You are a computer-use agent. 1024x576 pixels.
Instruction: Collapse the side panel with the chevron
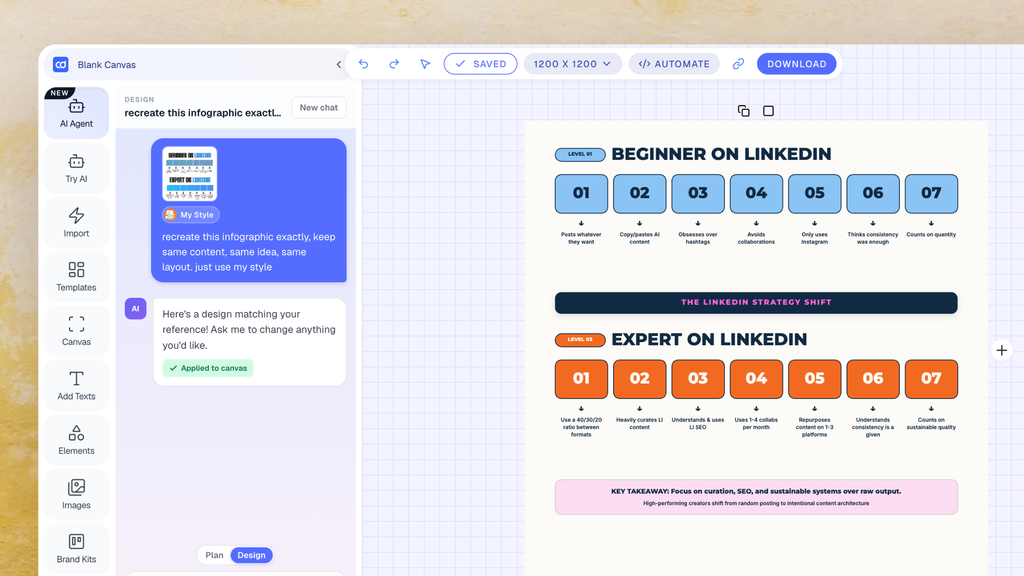339,64
